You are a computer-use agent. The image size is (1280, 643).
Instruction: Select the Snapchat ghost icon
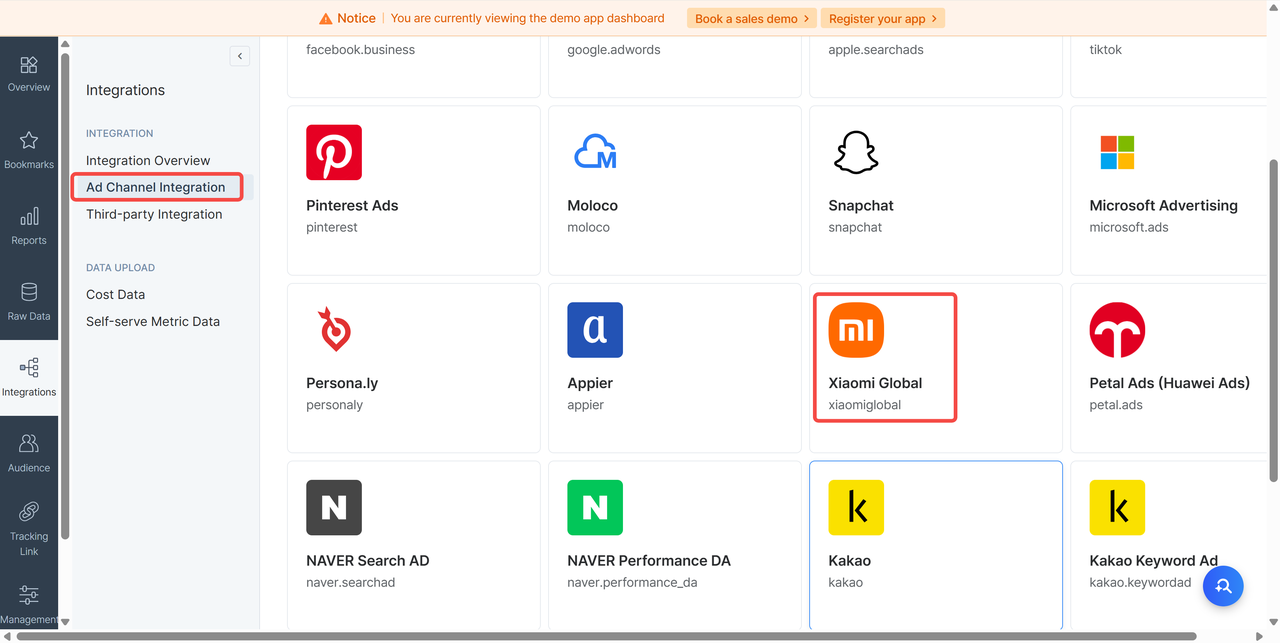[856, 153]
